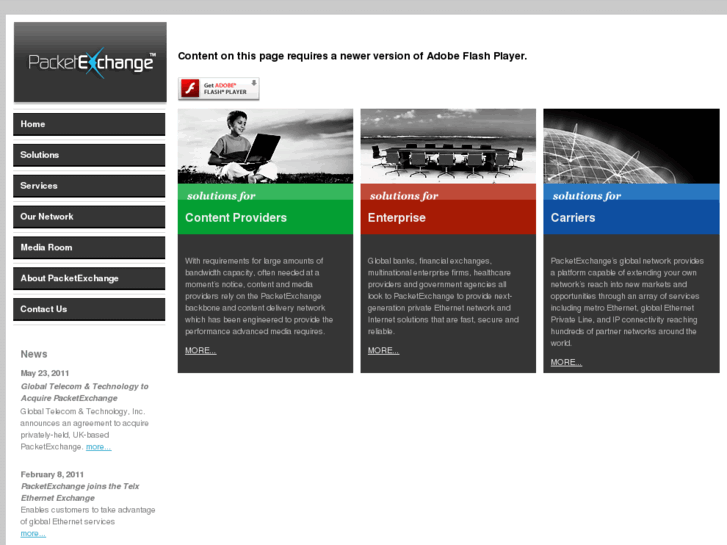The height and width of the screenshot is (545, 727).
Task: Click the Get Adobe Flash Player badge
Action: pos(219,89)
